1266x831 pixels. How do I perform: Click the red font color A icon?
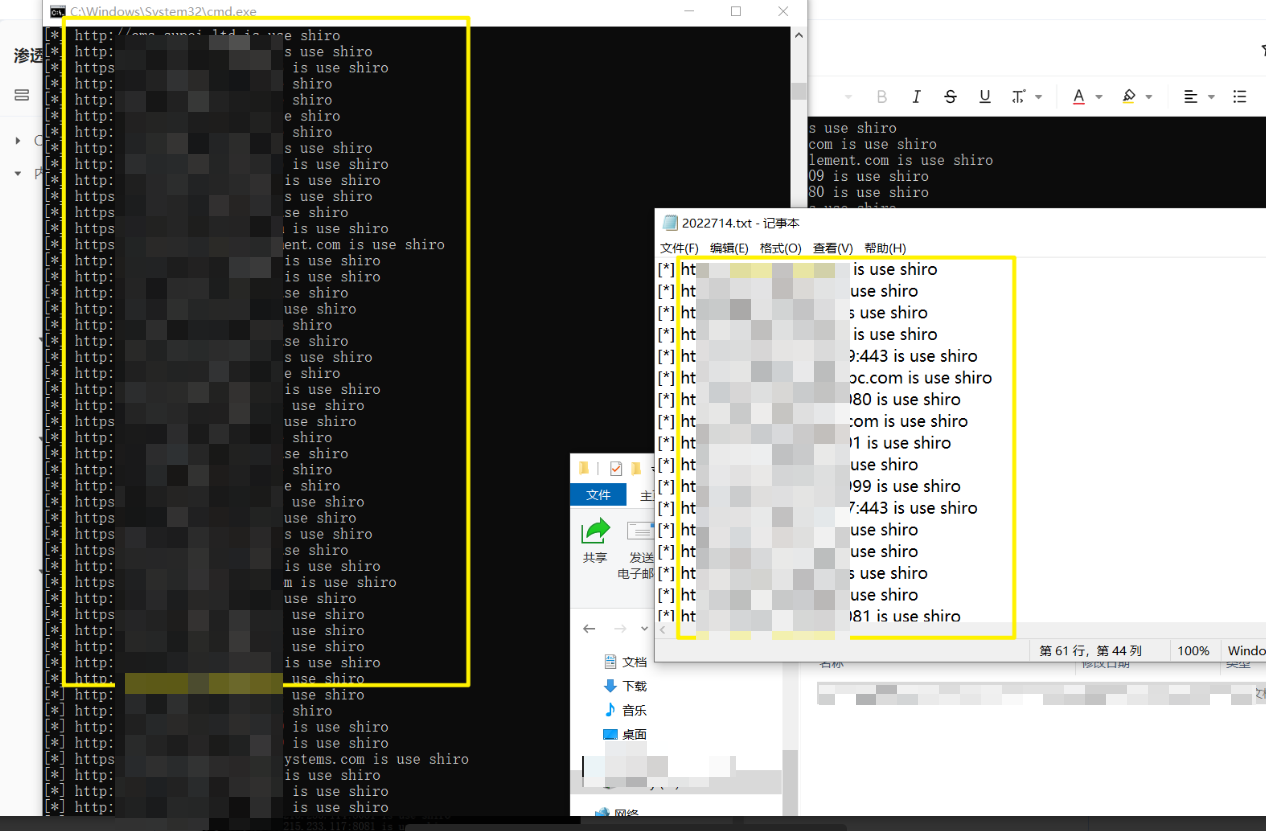pos(1079,97)
